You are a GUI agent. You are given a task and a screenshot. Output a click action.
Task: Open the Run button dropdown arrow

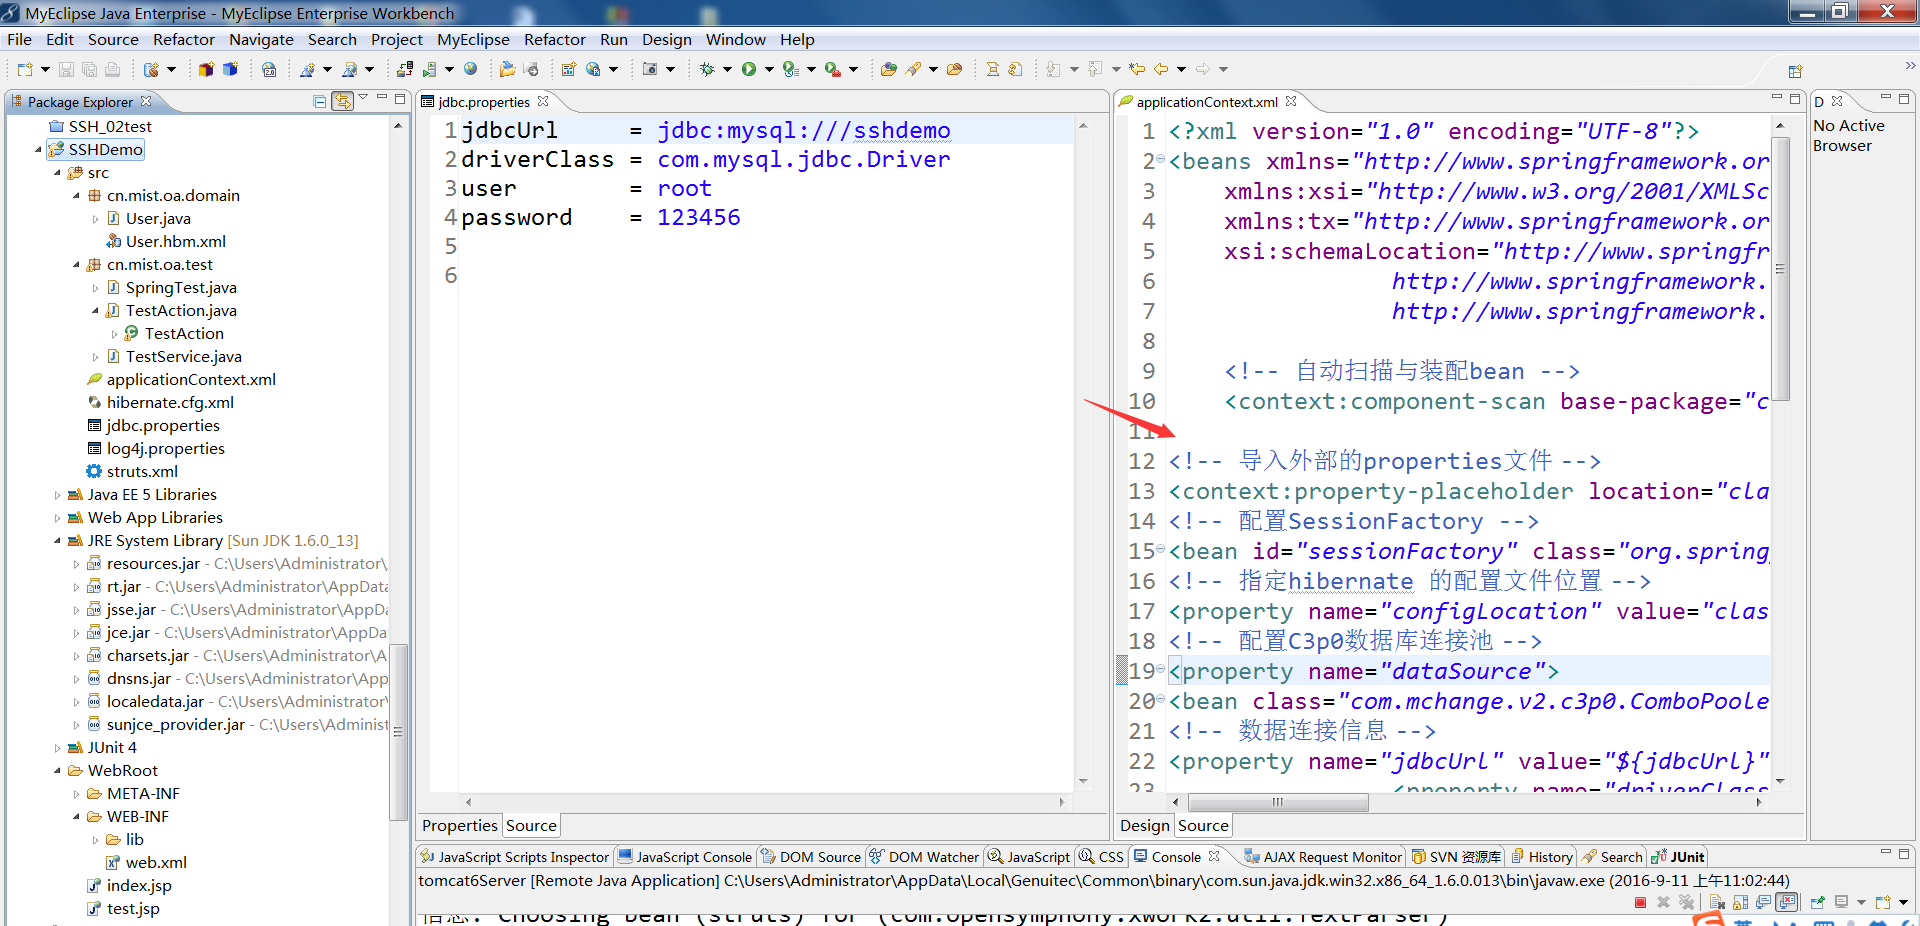tap(769, 69)
